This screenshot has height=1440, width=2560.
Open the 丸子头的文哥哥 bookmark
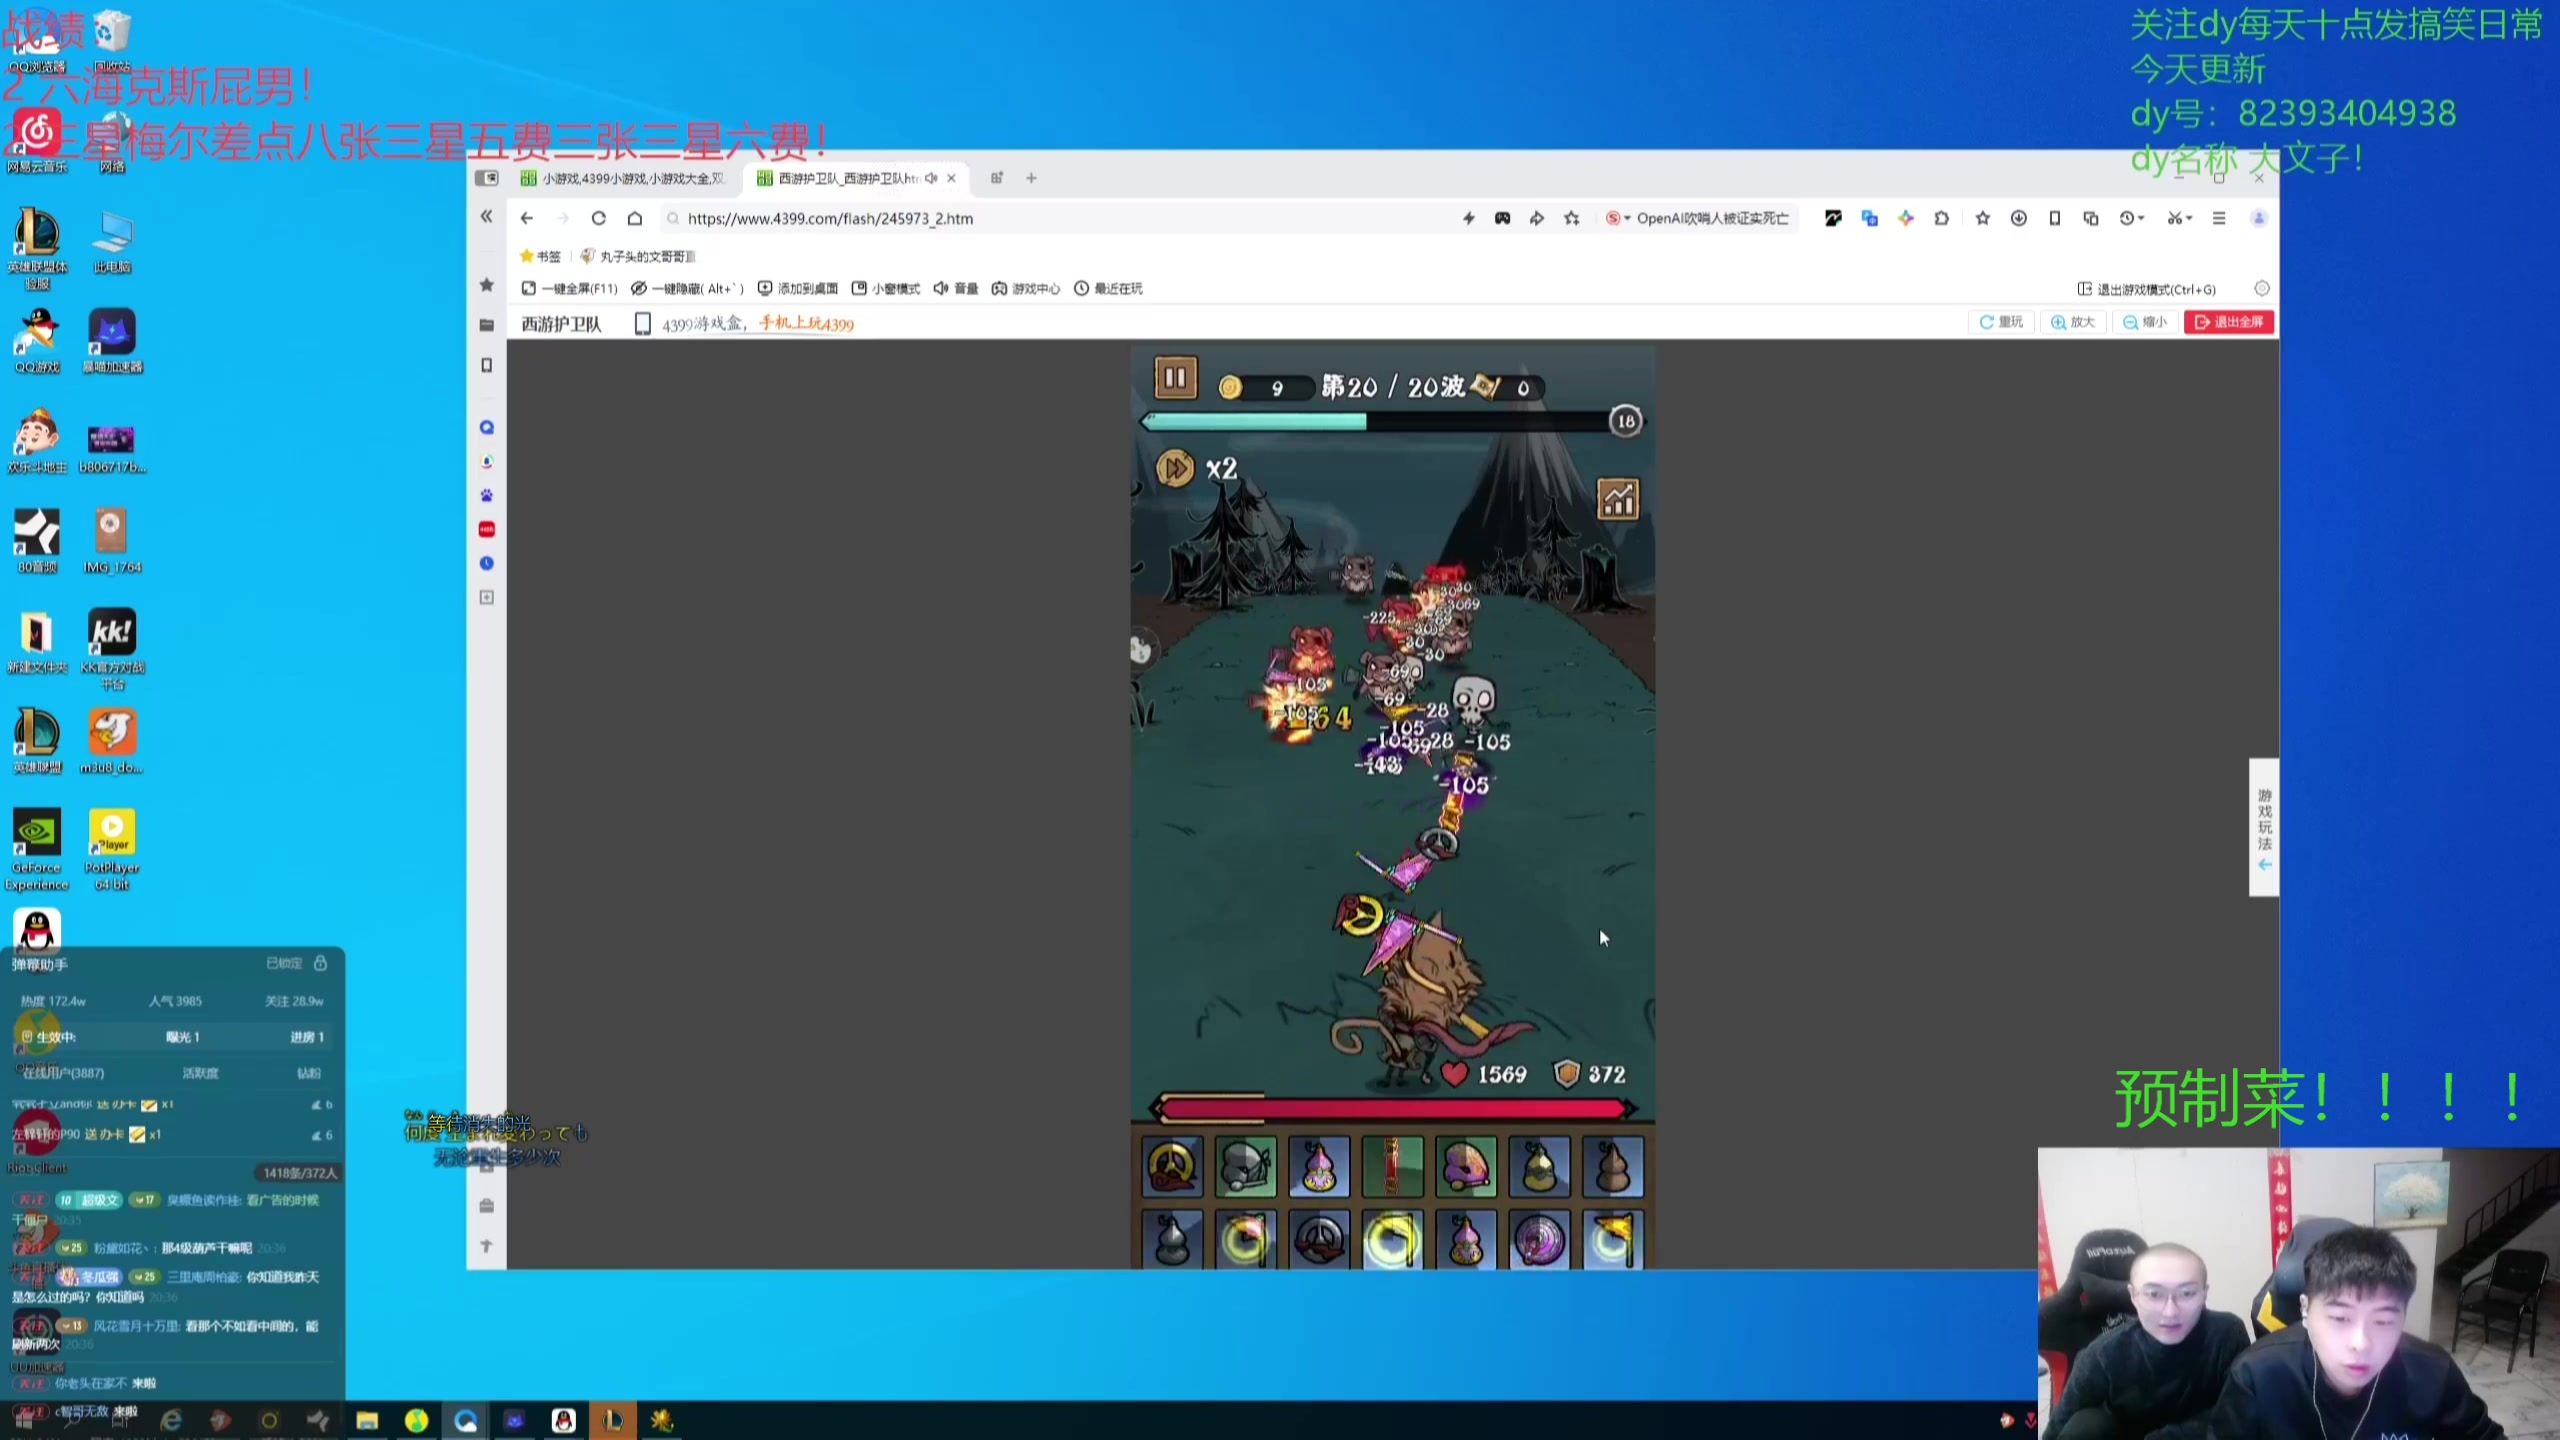click(637, 256)
